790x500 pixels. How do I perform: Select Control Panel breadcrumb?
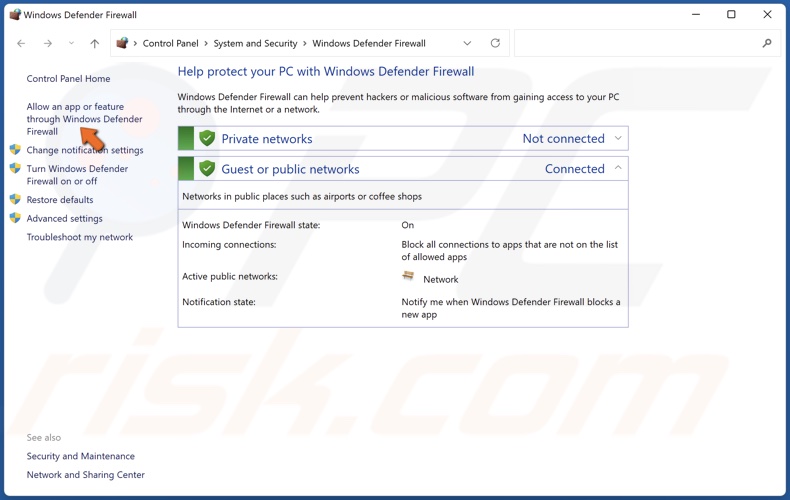tap(170, 43)
